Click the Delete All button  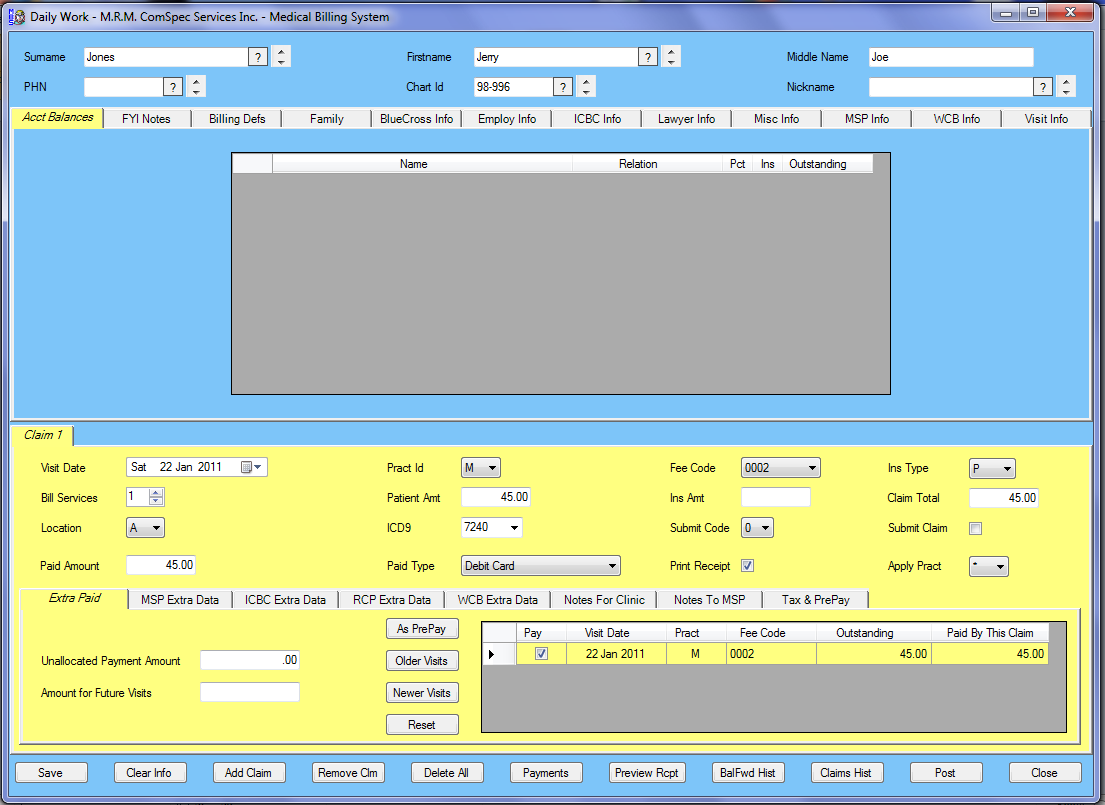[x=446, y=773]
